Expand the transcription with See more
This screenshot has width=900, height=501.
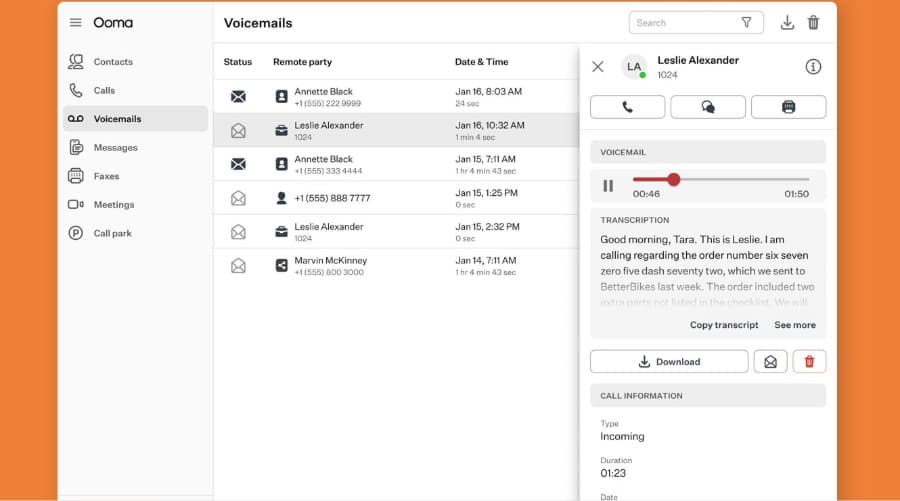795,325
